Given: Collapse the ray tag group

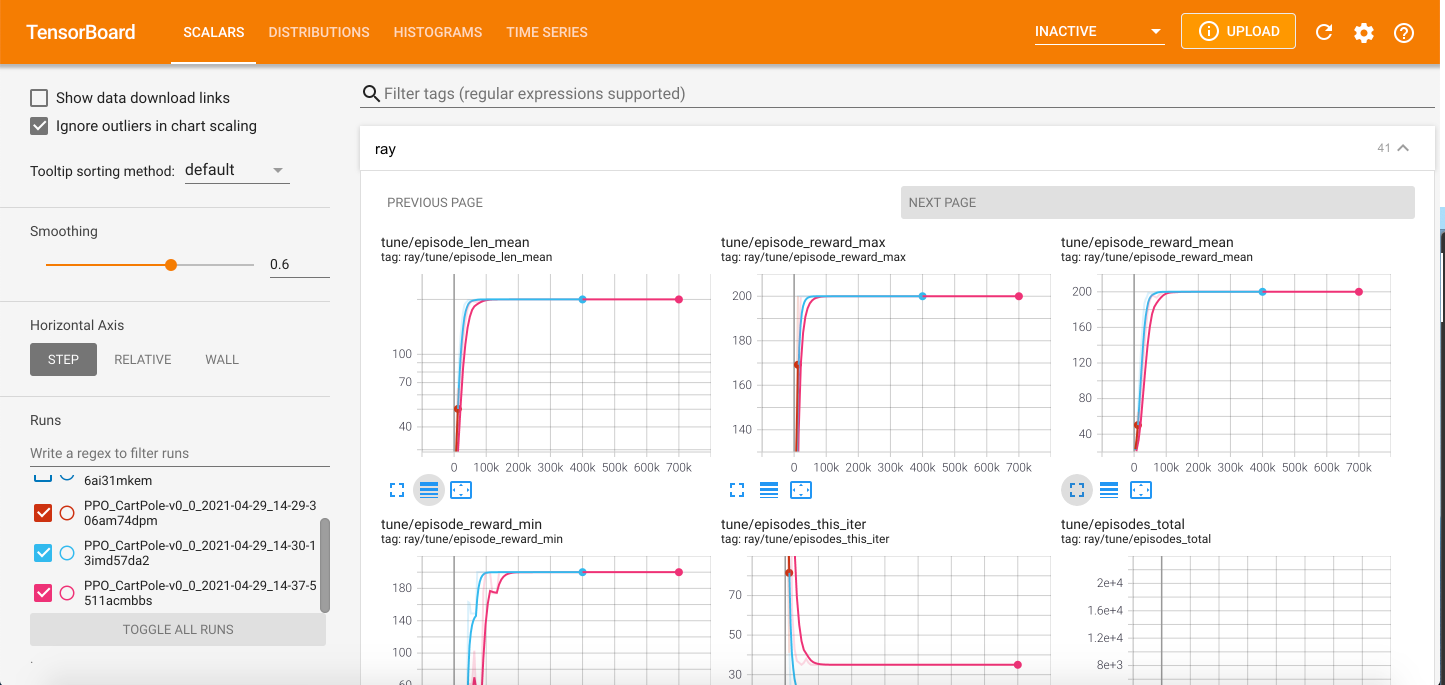Looking at the screenshot, I should [x=1403, y=148].
